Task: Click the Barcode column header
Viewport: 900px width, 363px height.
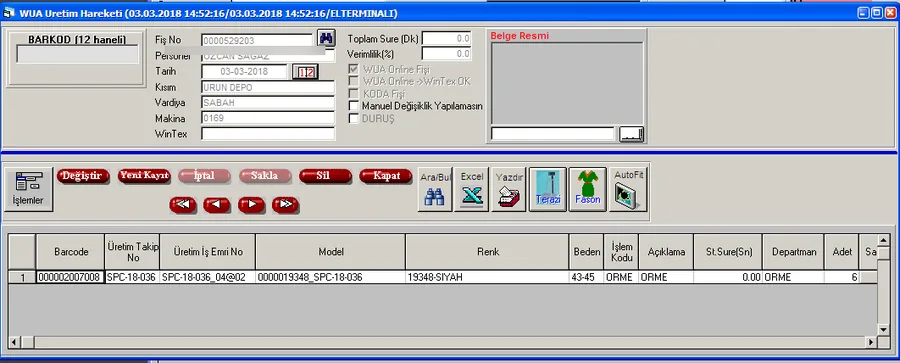Action: tap(71, 252)
